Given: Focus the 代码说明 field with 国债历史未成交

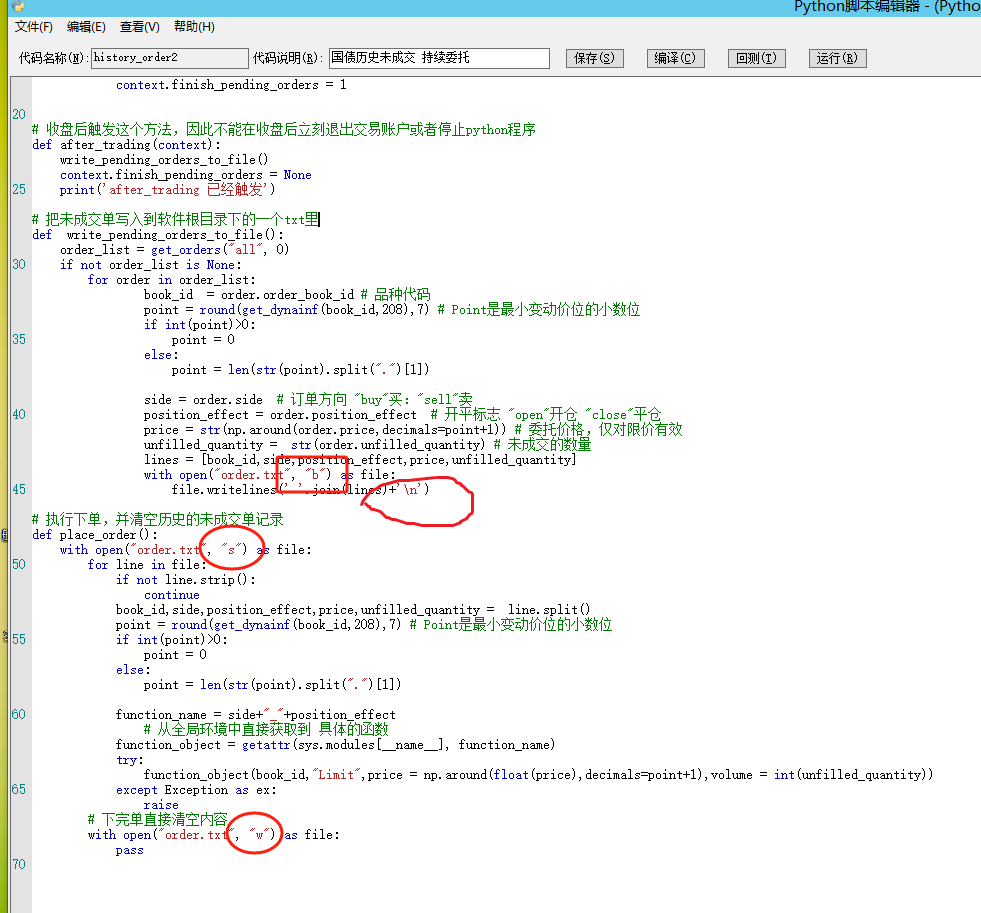Looking at the screenshot, I should [x=439, y=58].
